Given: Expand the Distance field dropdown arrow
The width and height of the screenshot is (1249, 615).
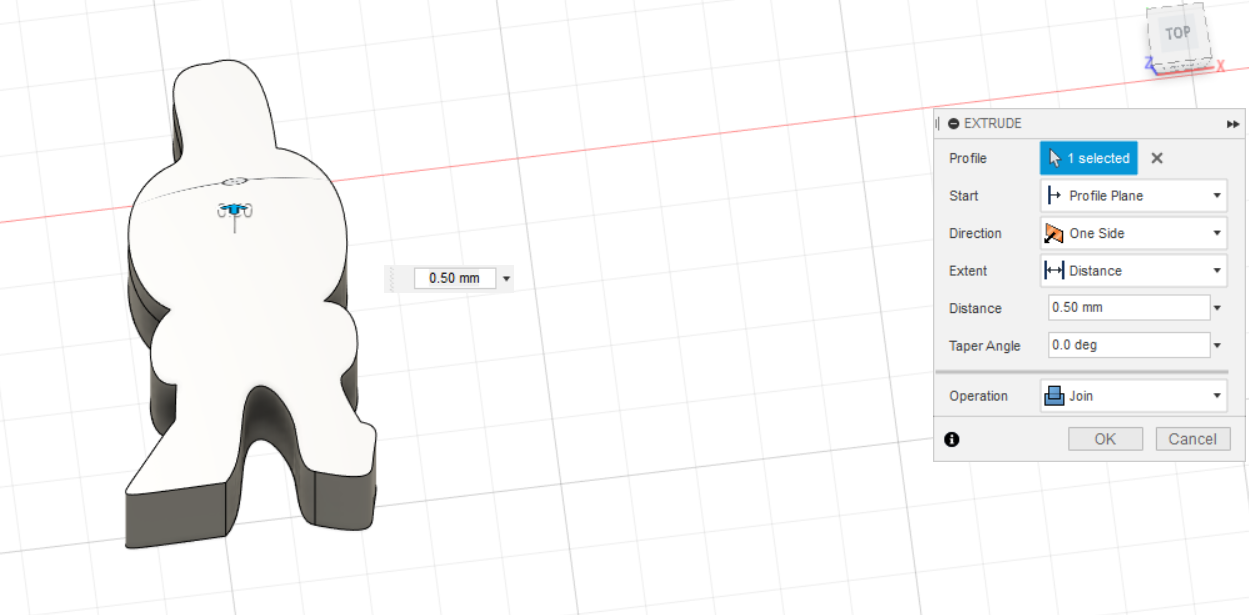Looking at the screenshot, I should (x=1217, y=308).
